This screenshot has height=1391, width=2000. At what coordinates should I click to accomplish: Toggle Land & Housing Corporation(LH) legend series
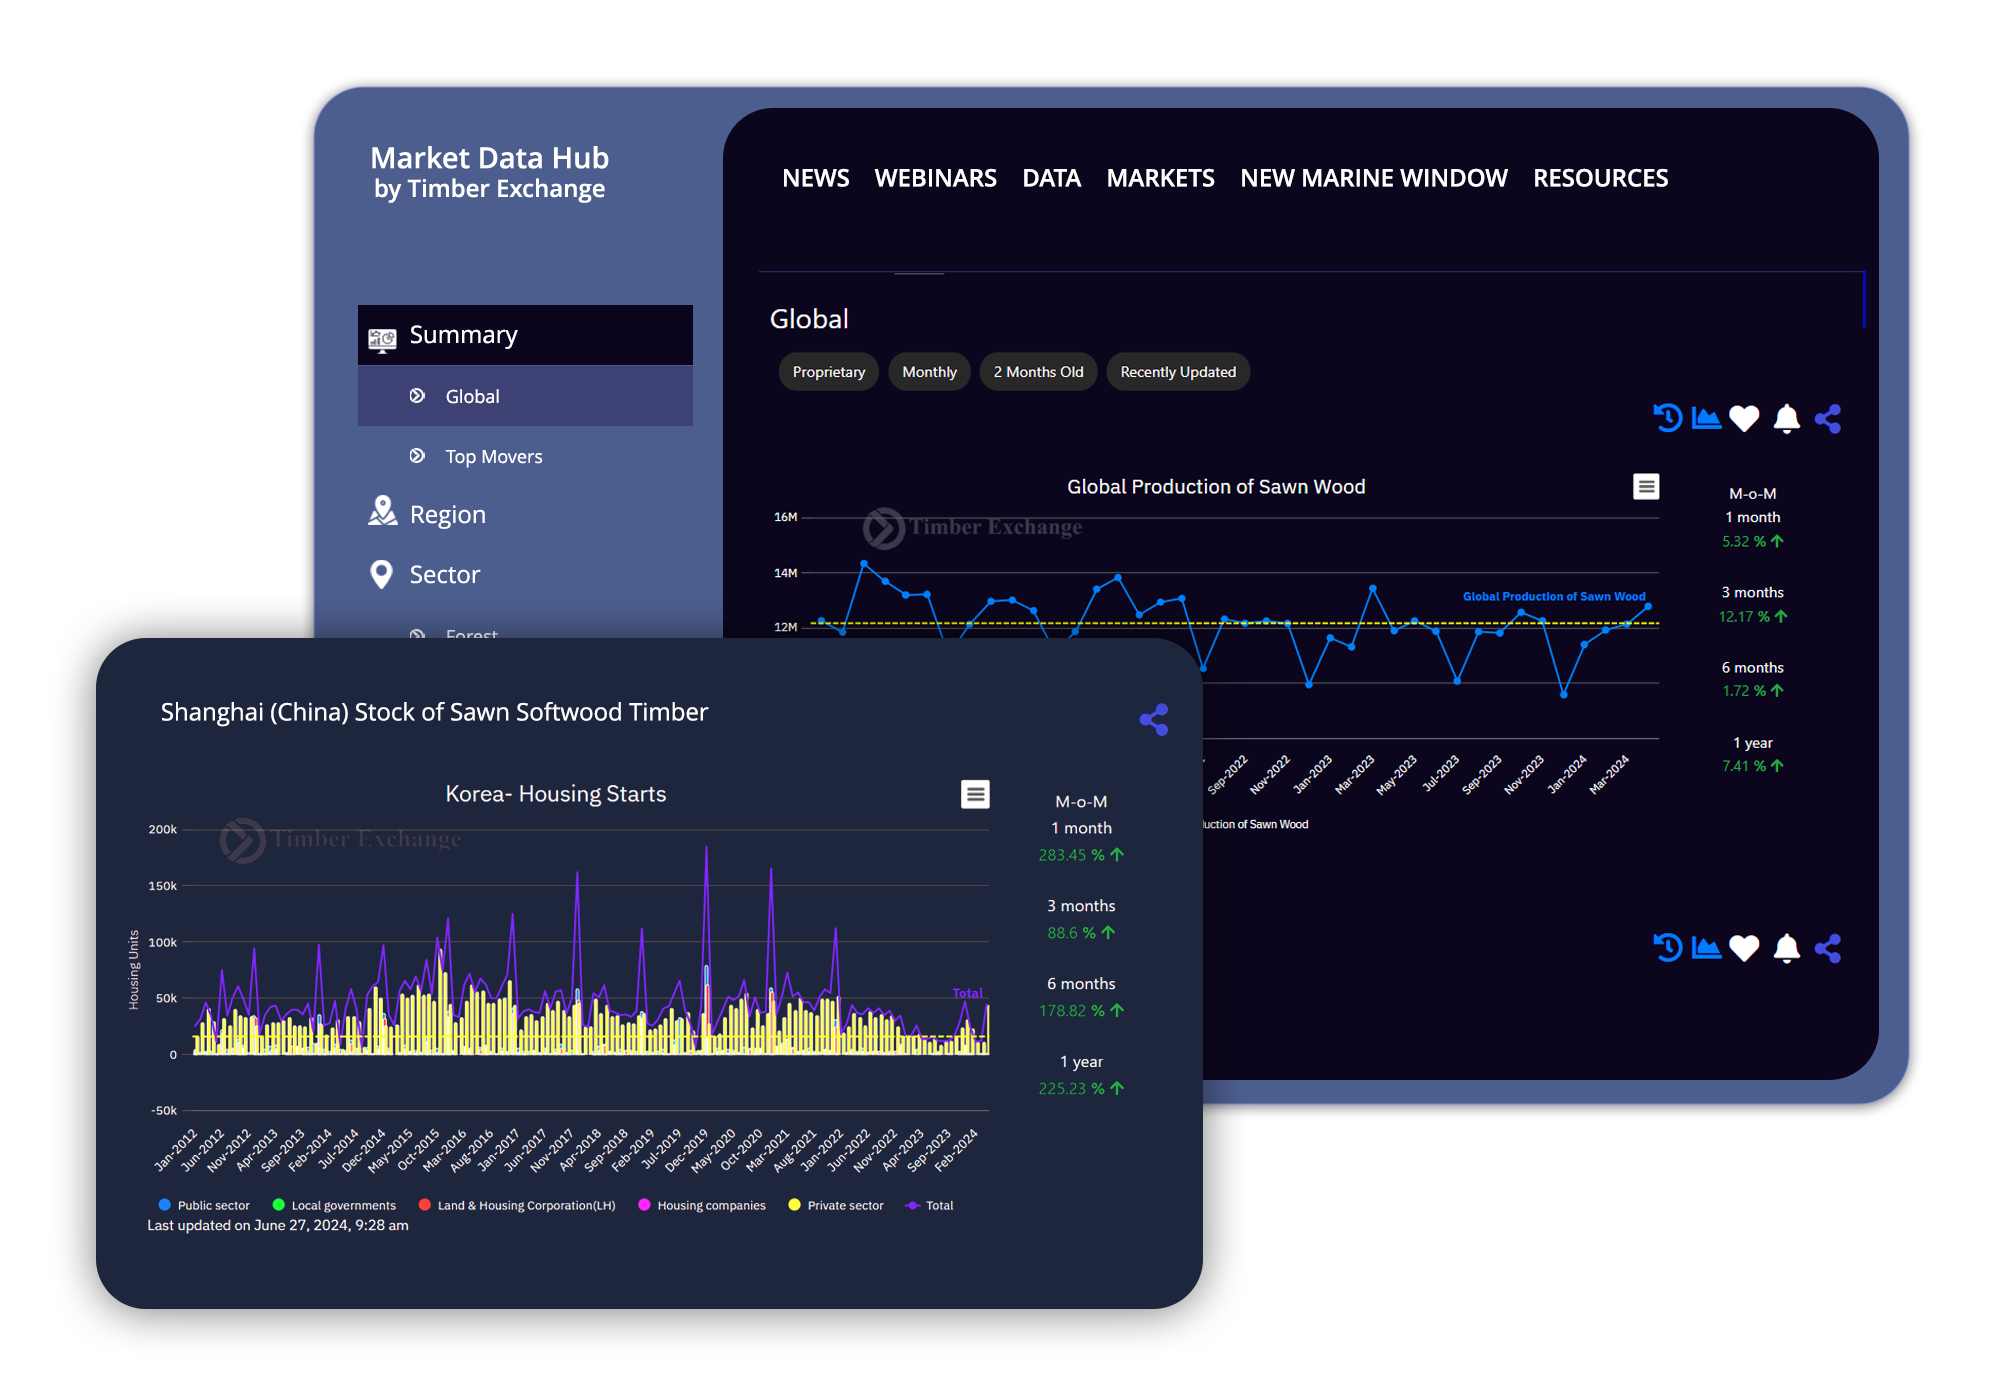coord(517,1205)
